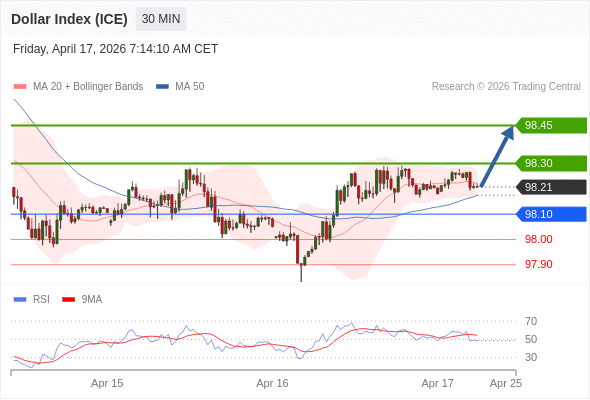
Task: Click the Apr 17 axis date
Action: pos(438,383)
